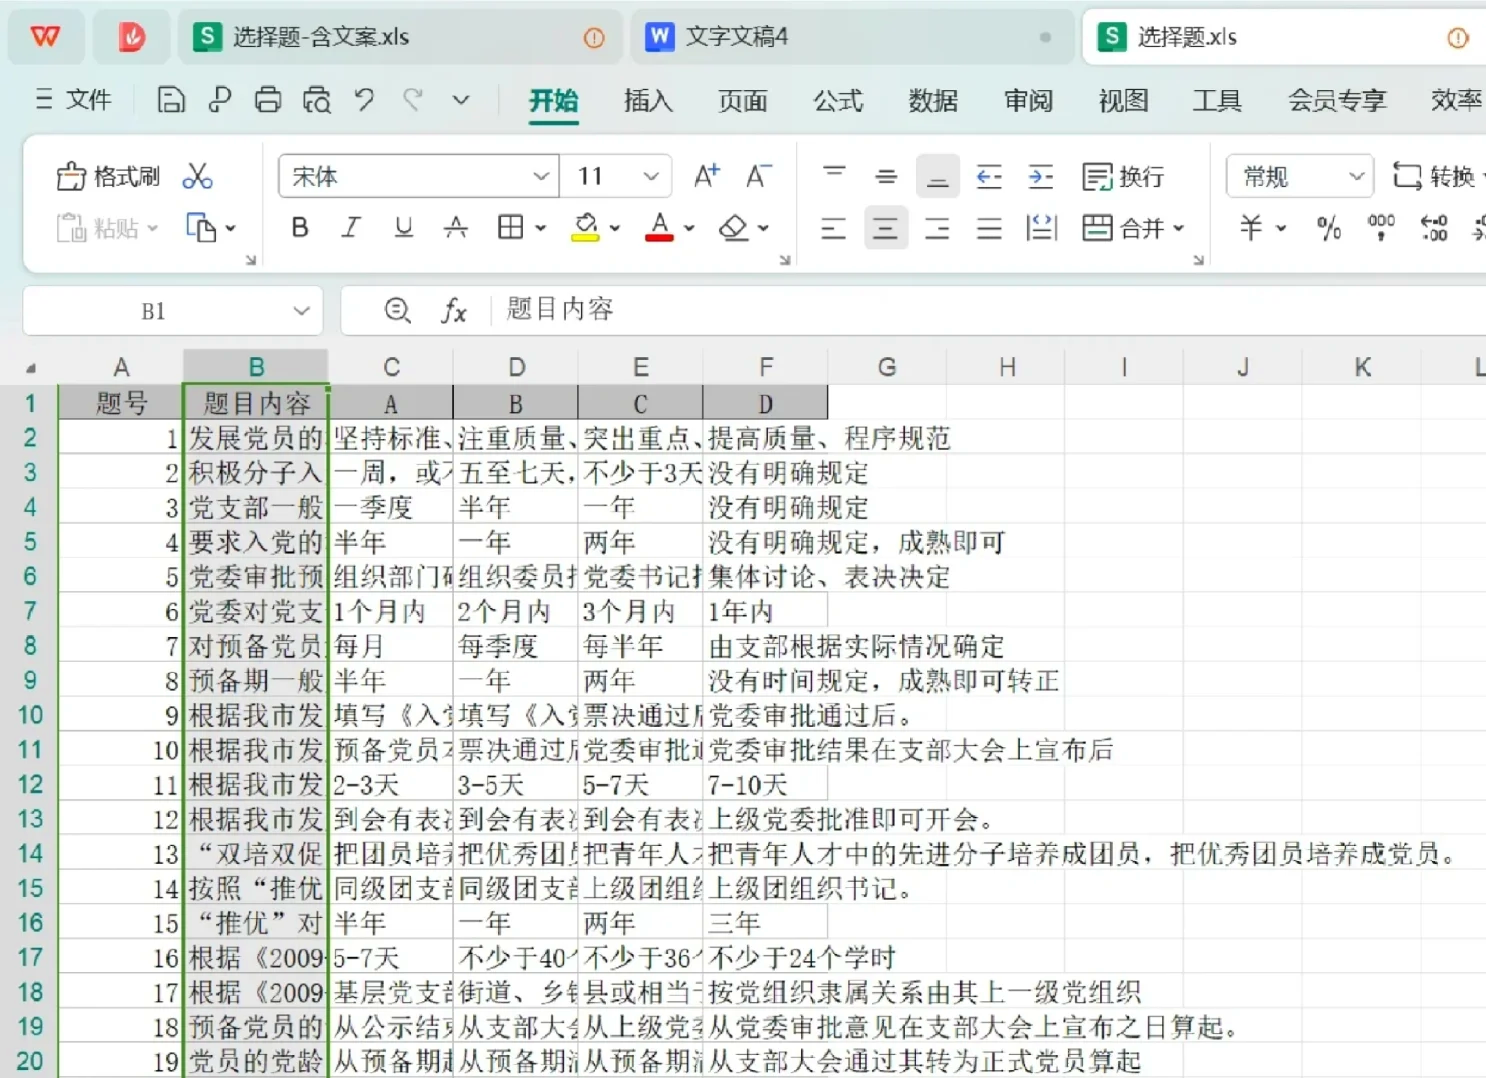Toggle center horizontal alignment

pyautogui.click(x=885, y=228)
